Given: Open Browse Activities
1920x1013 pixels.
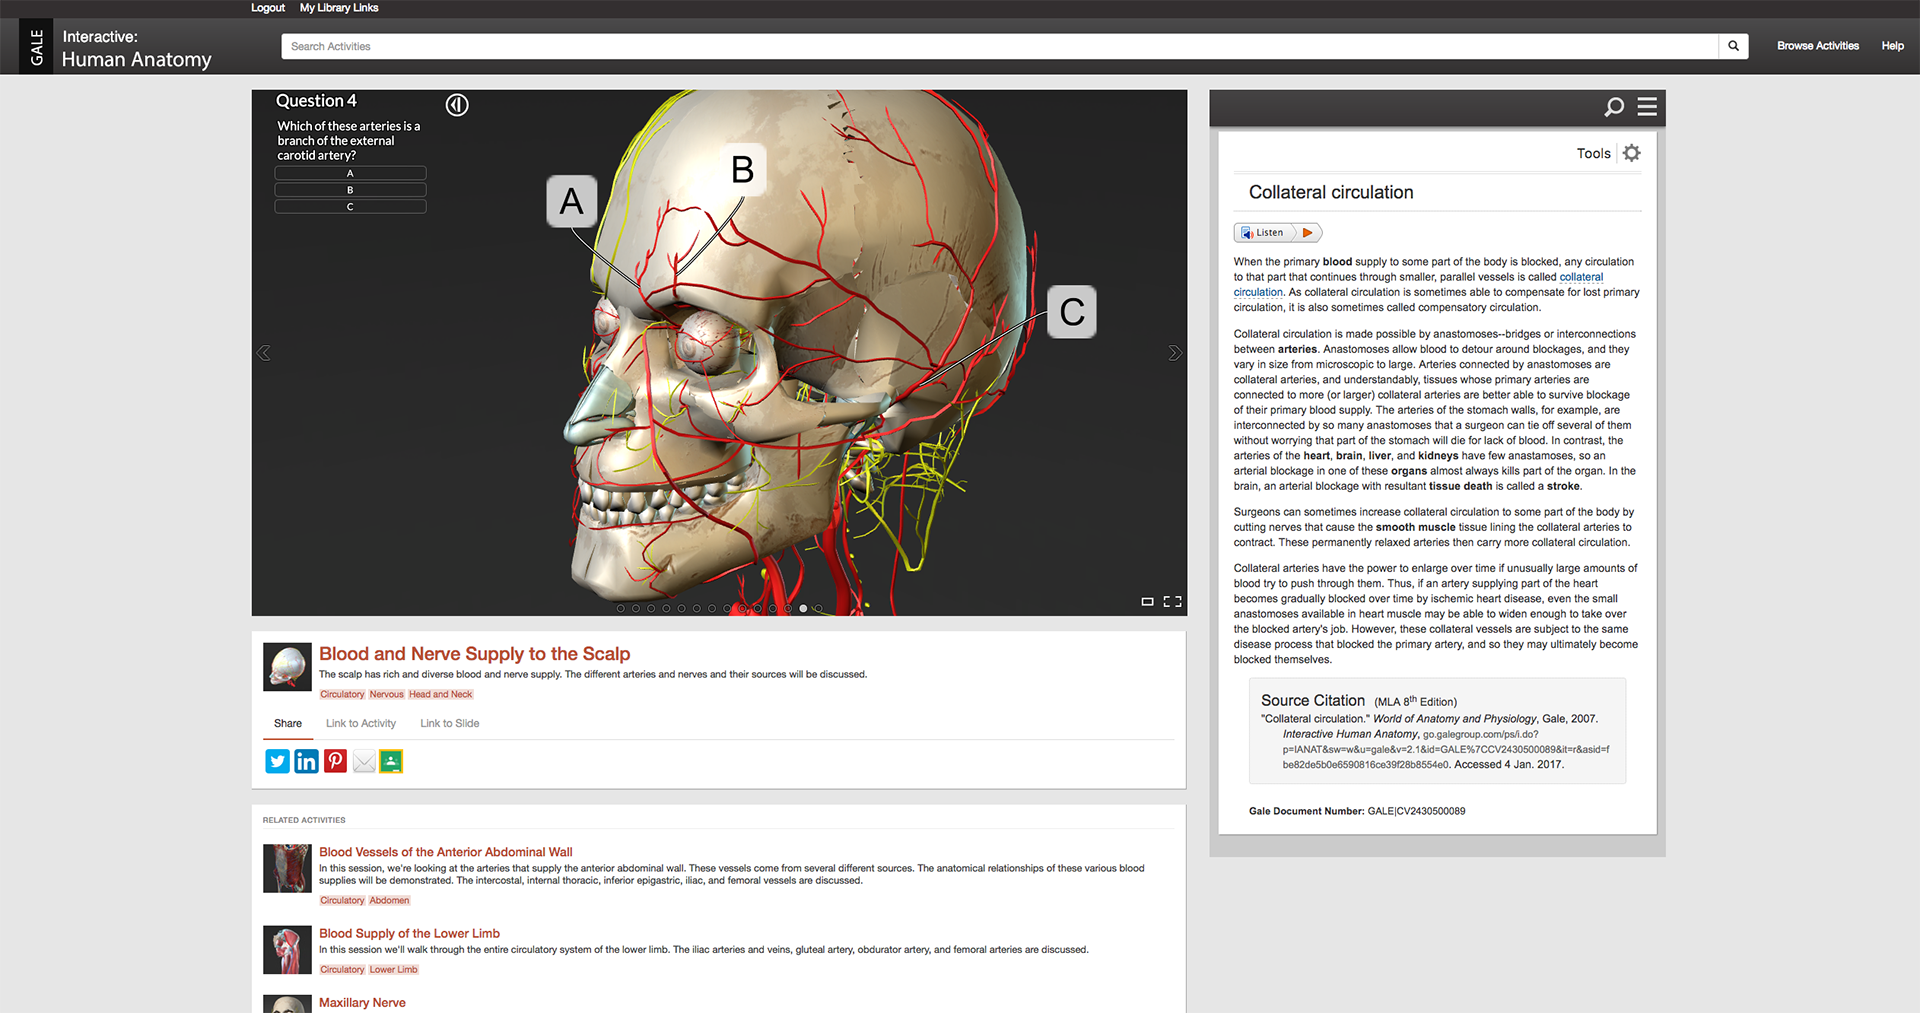Looking at the screenshot, I should coord(1818,46).
